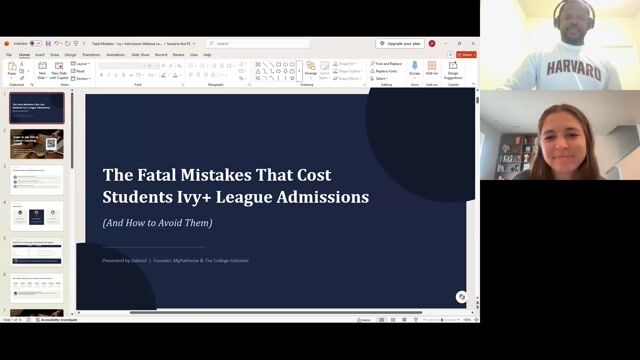The image size is (640, 360).
Task: Open the Design tab
Action: click(x=70, y=55)
